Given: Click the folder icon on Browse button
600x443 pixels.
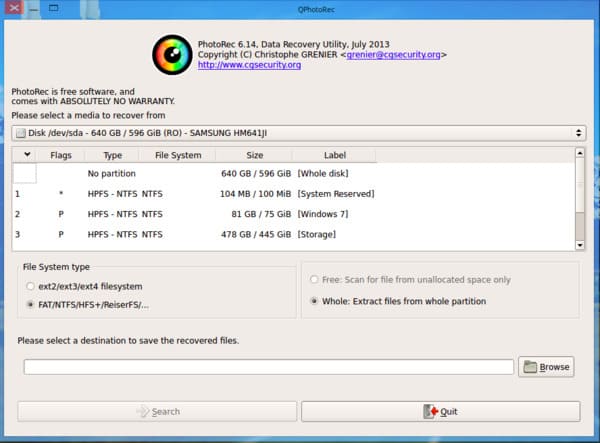Looking at the screenshot, I should [x=530, y=366].
